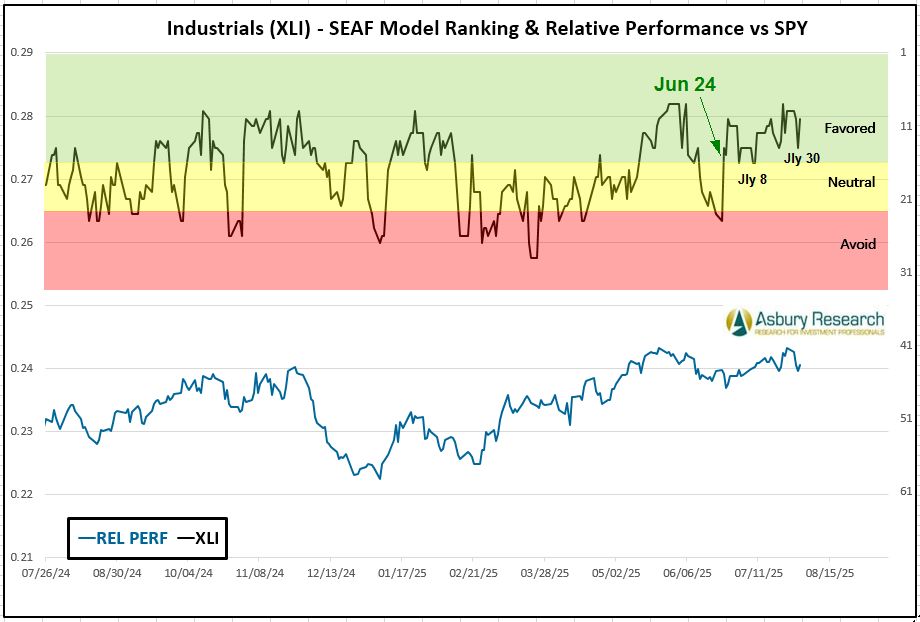The width and height of the screenshot is (920, 622).
Task: Click the Neutral zone label
Action: pyautogui.click(x=851, y=182)
